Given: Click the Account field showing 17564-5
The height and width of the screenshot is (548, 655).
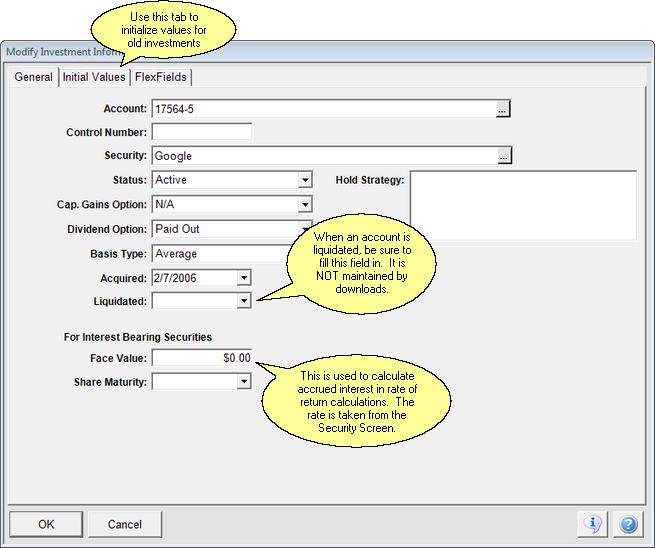Looking at the screenshot, I should click(322, 108).
